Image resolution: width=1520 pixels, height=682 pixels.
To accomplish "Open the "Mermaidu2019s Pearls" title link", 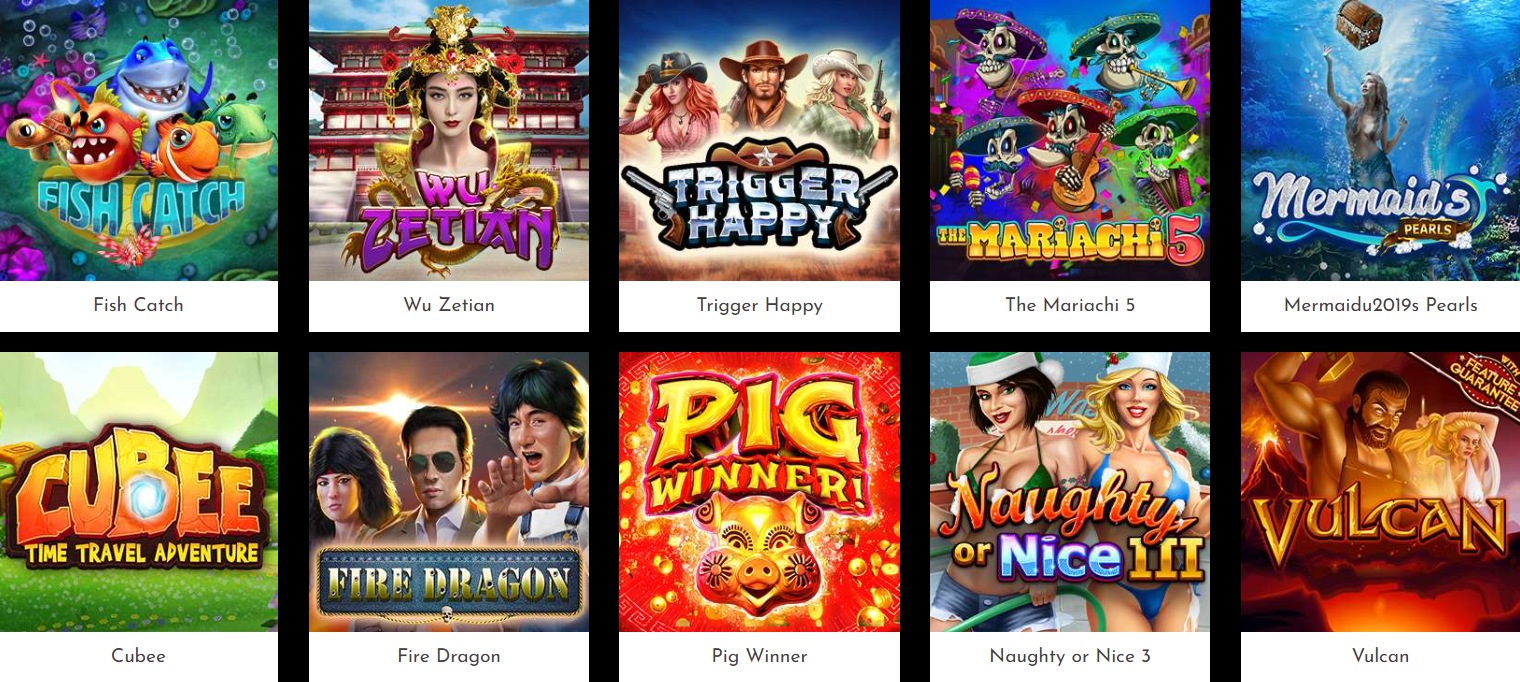I will 1380,305.
